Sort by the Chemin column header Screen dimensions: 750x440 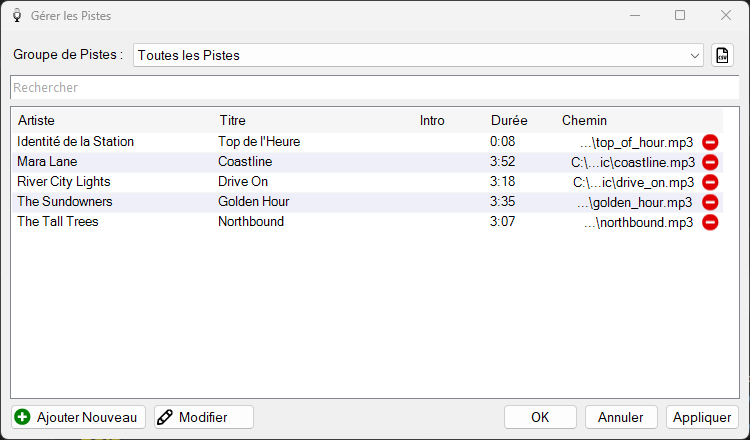584,121
